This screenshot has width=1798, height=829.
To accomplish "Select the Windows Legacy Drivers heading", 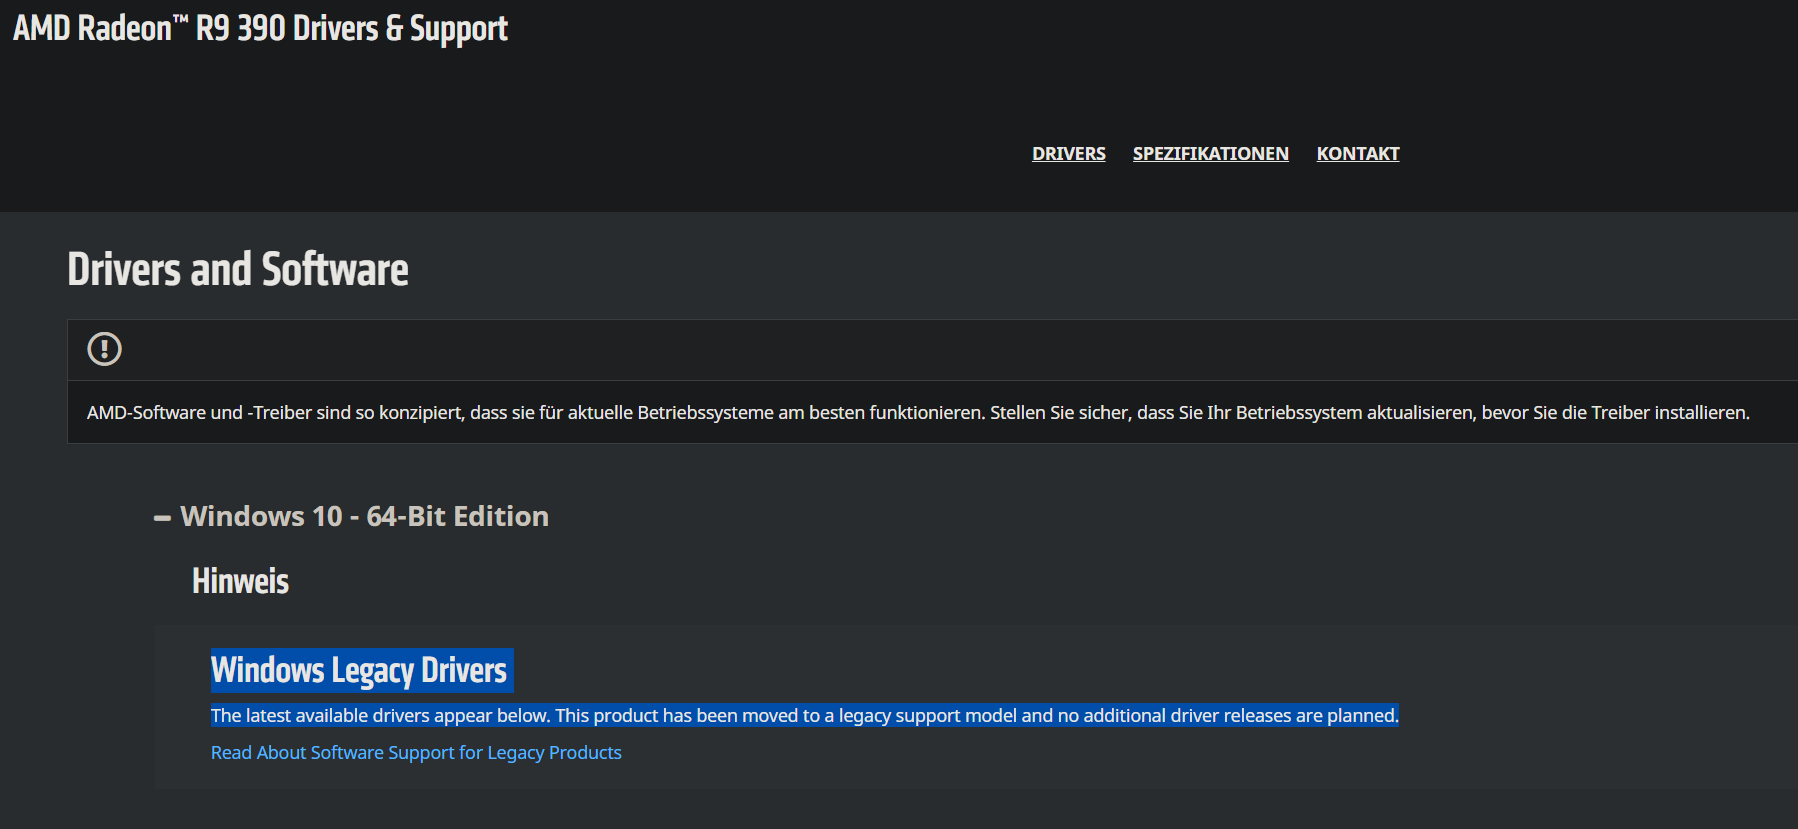I will [x=359, y=670].
